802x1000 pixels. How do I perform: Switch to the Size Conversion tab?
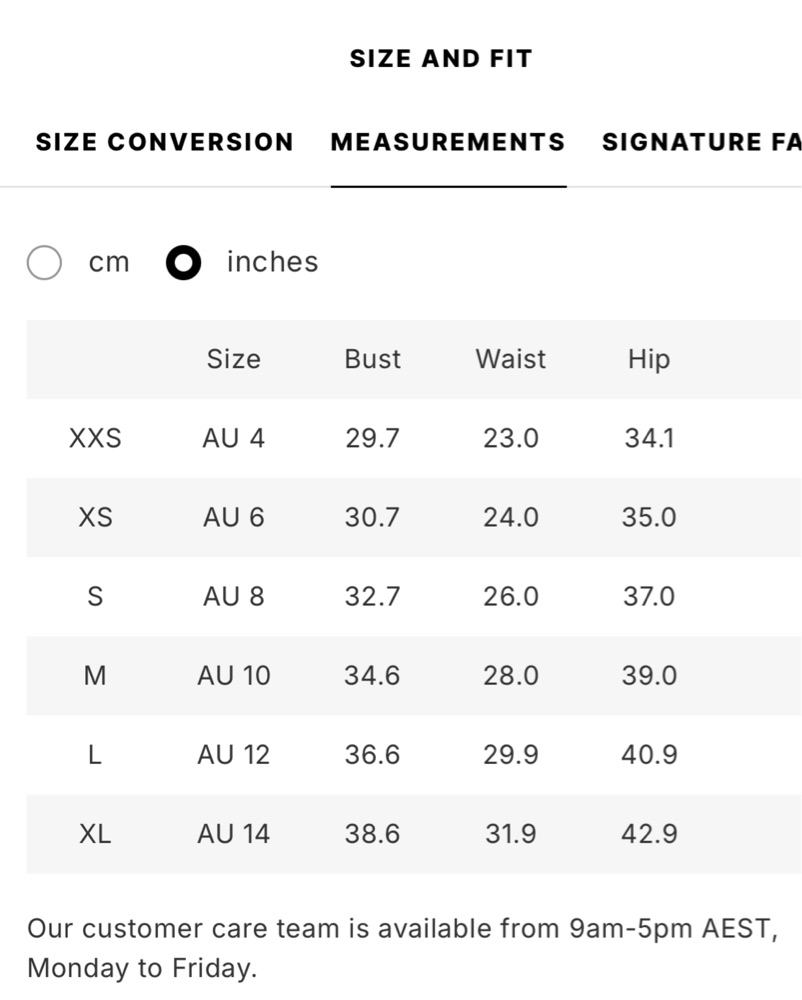tap(164, 142)
